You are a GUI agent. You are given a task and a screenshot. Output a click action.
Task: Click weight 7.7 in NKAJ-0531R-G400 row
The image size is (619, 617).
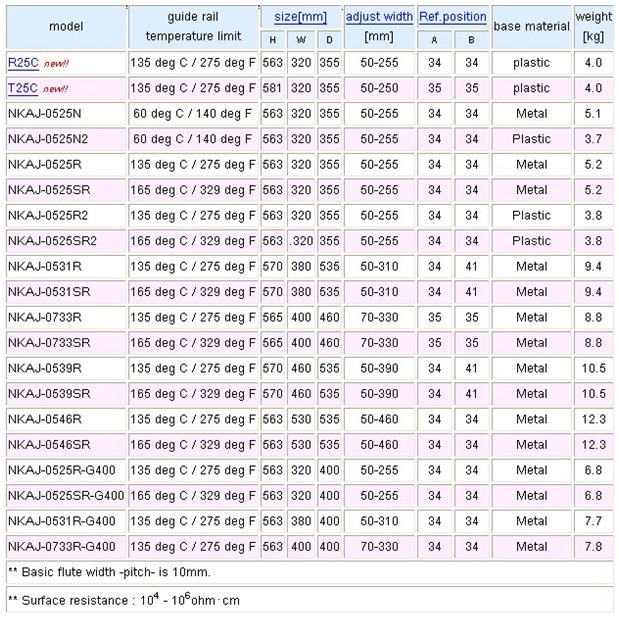[593, 521]
